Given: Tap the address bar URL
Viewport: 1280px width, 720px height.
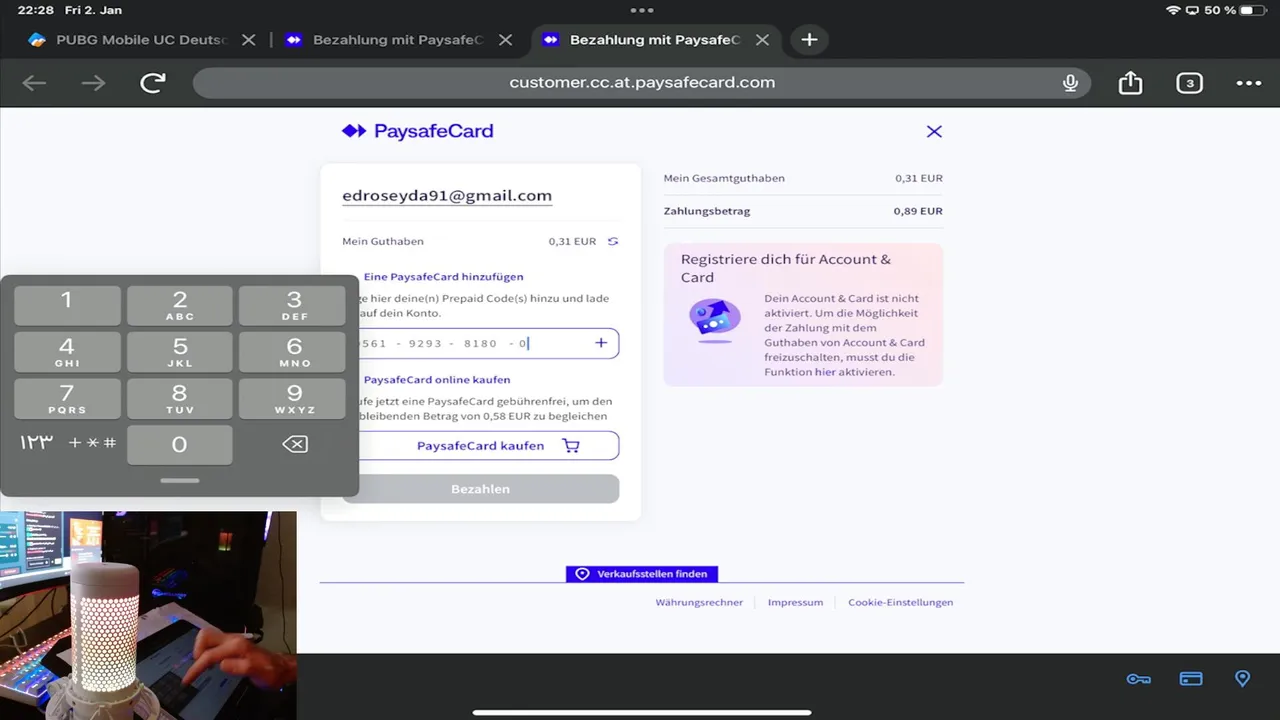Looking at the screenshot, I should (642, 83).
